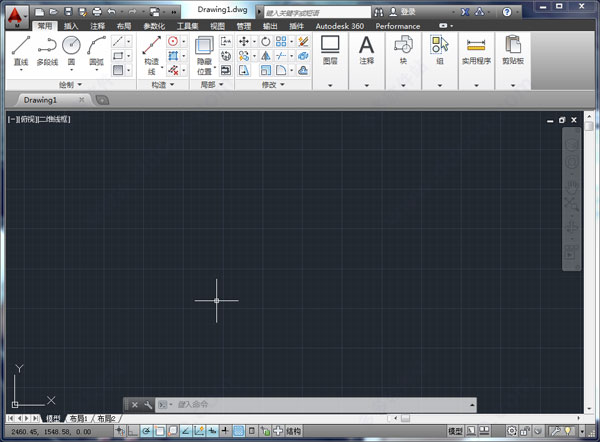The image size is (600, 442).
Task: Open the Performance ribbon tab
Action: pos(398,26)
